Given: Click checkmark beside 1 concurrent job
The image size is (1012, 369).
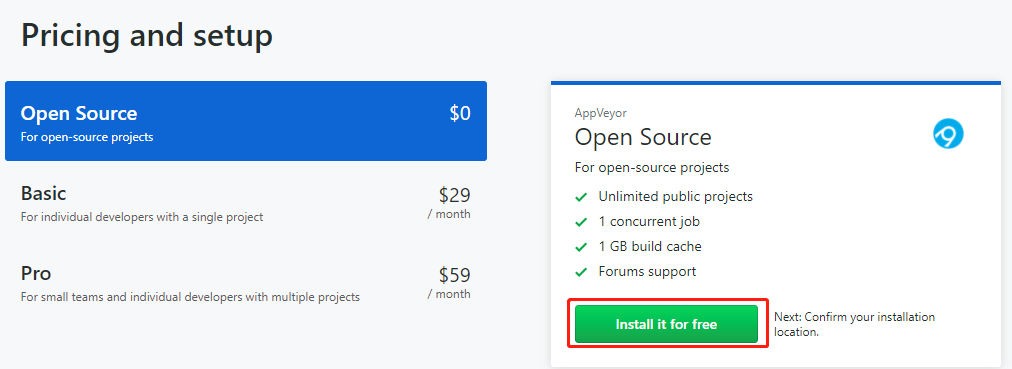Looking at the screenshot, I should click(581, 222).
